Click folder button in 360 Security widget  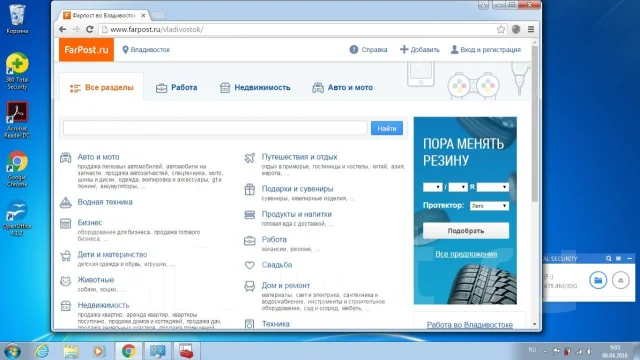[x=598, y=280]
